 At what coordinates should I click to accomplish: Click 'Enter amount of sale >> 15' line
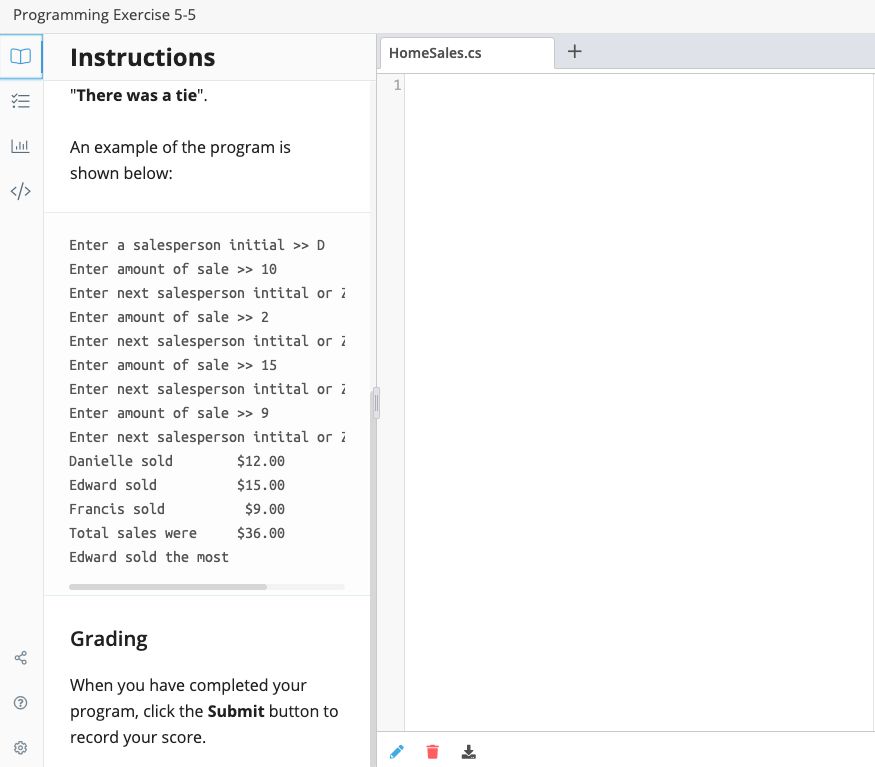173,365
